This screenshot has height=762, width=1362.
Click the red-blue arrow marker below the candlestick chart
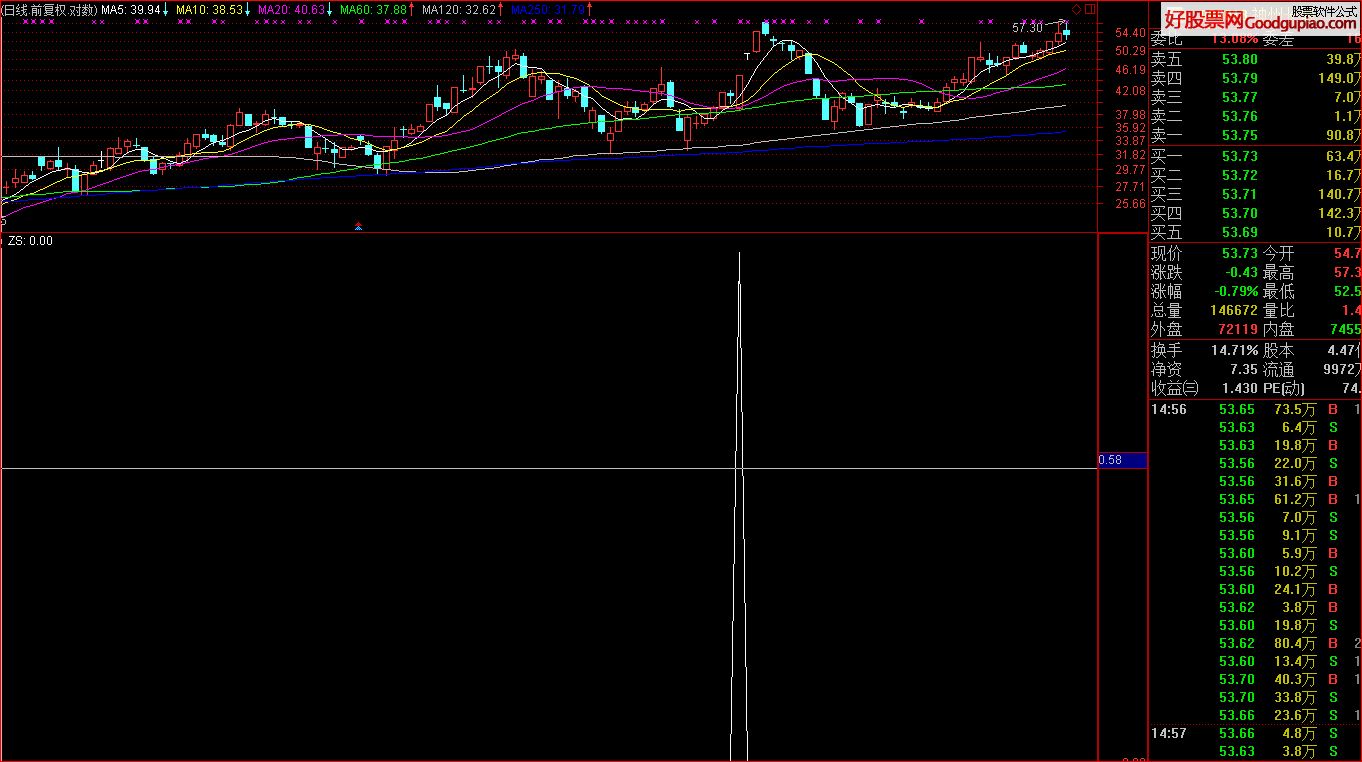tap(359, 227)
